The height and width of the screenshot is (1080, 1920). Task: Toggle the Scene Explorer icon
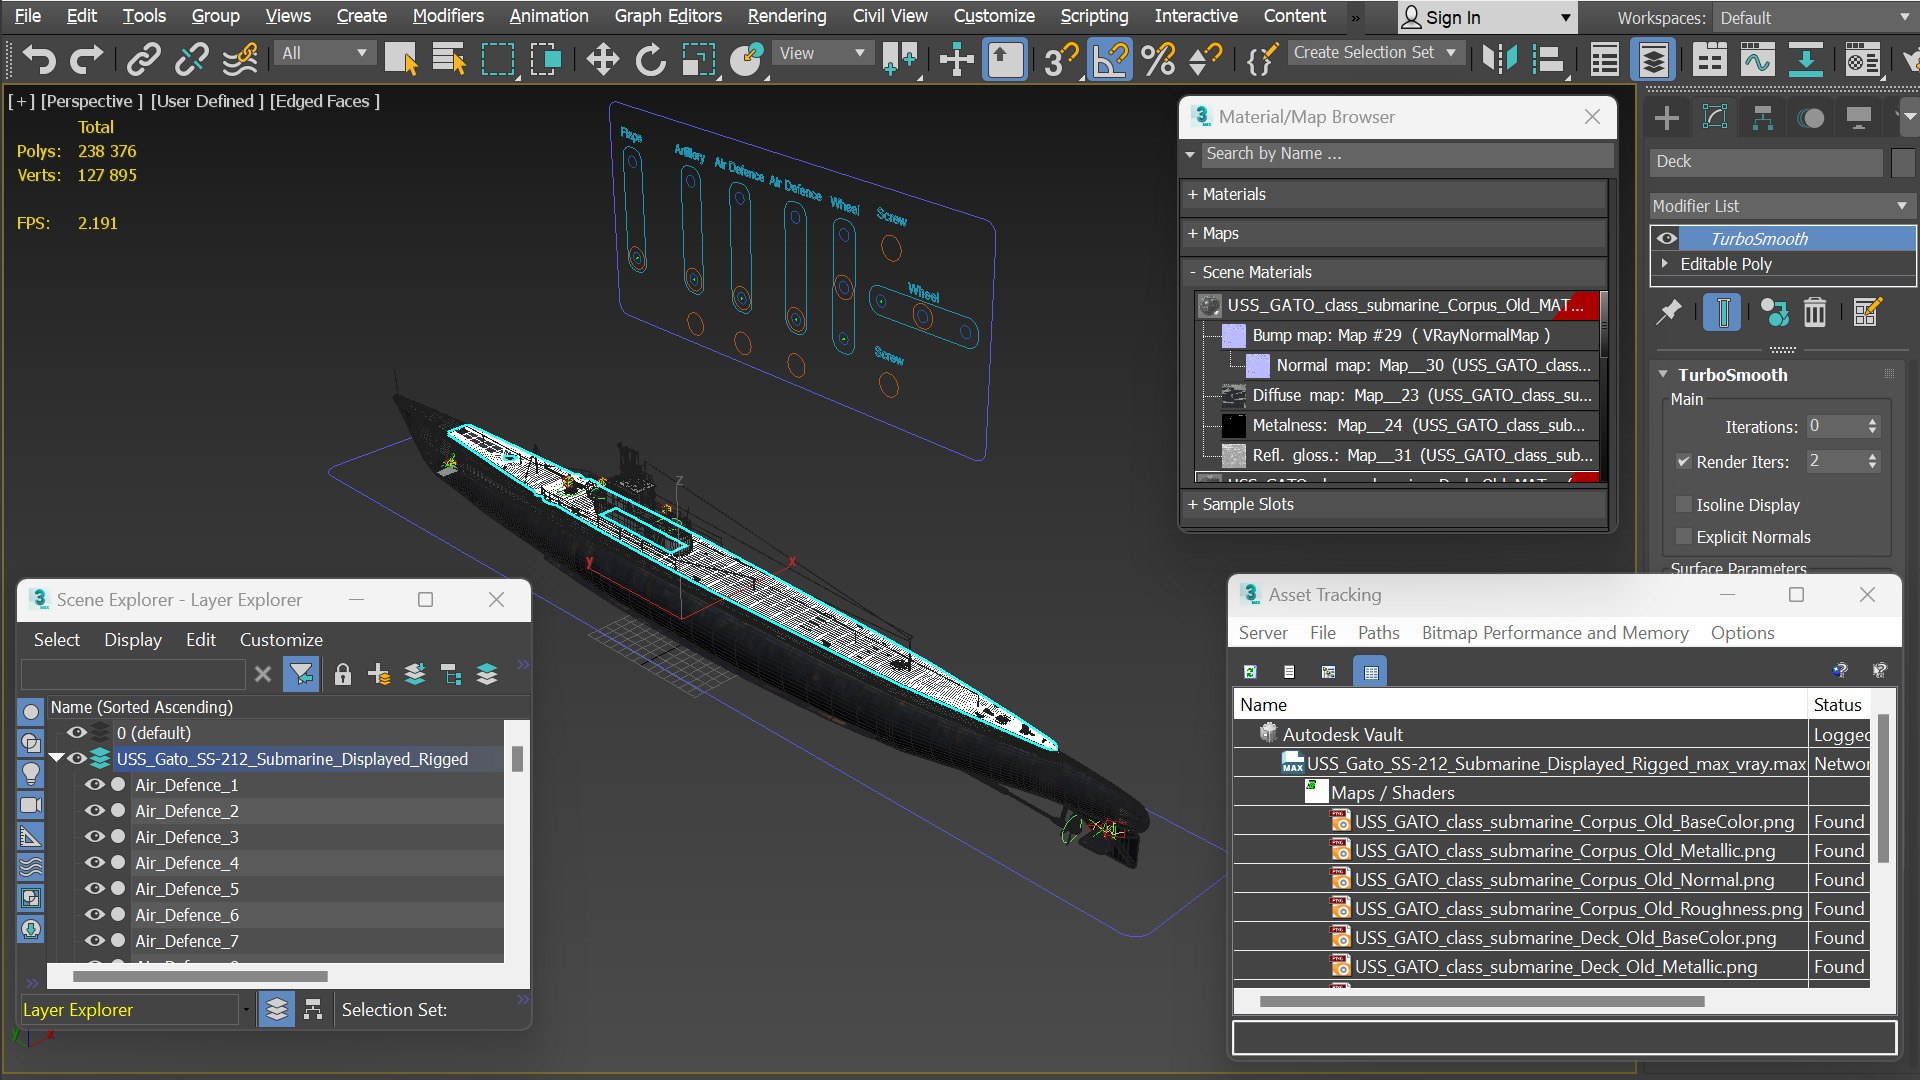click(1605, 59)
